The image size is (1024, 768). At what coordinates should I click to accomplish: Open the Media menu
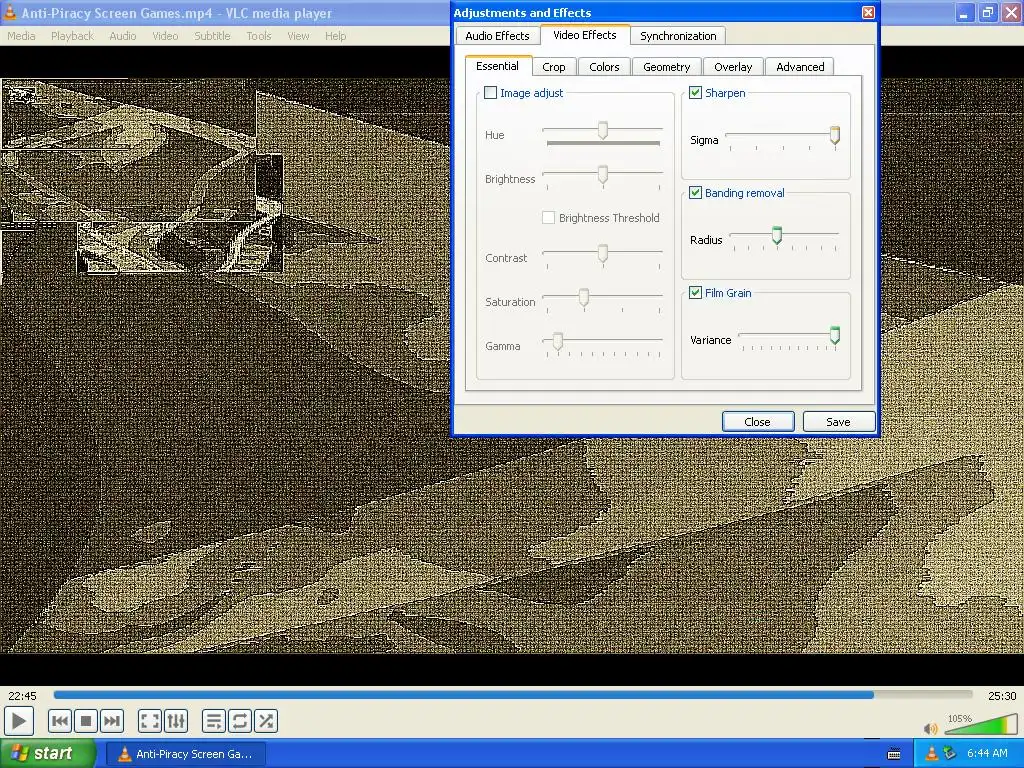point(21,36)
